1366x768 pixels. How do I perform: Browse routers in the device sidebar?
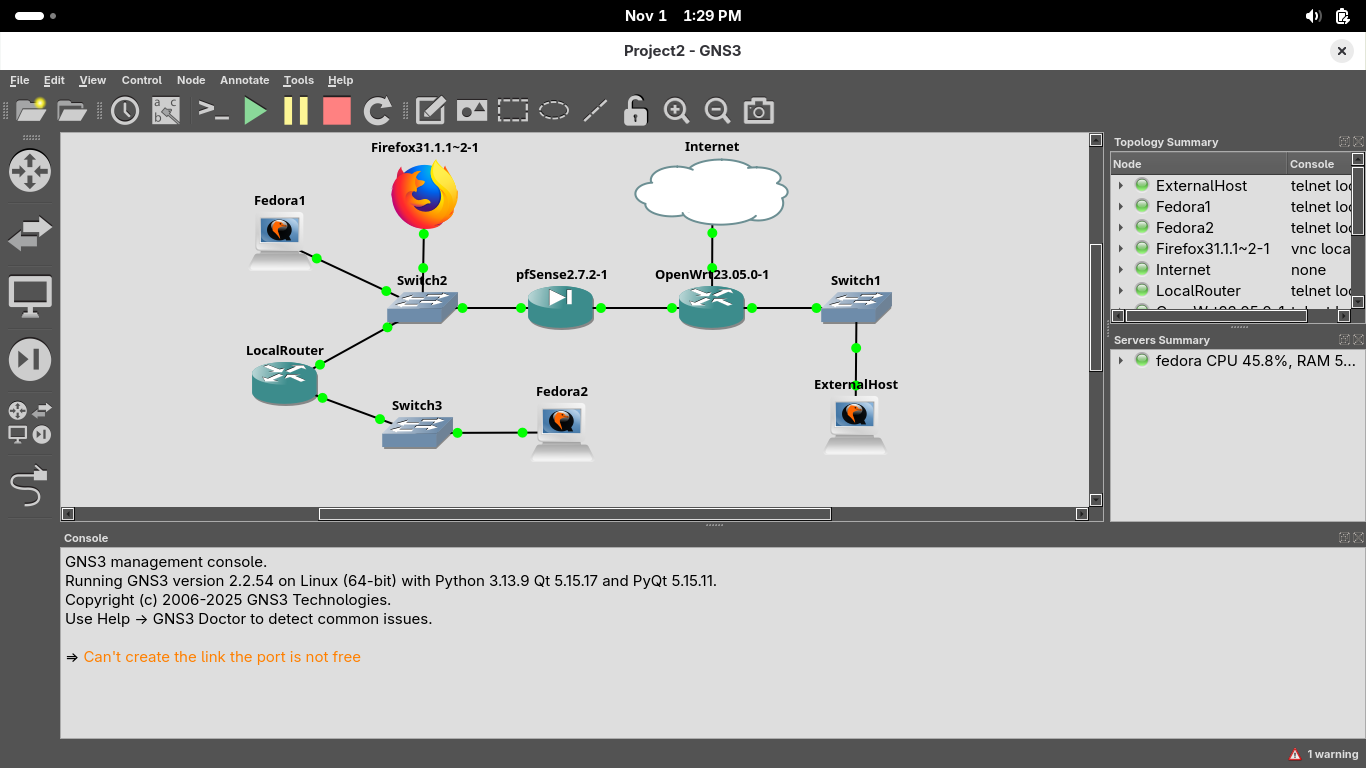30,171
